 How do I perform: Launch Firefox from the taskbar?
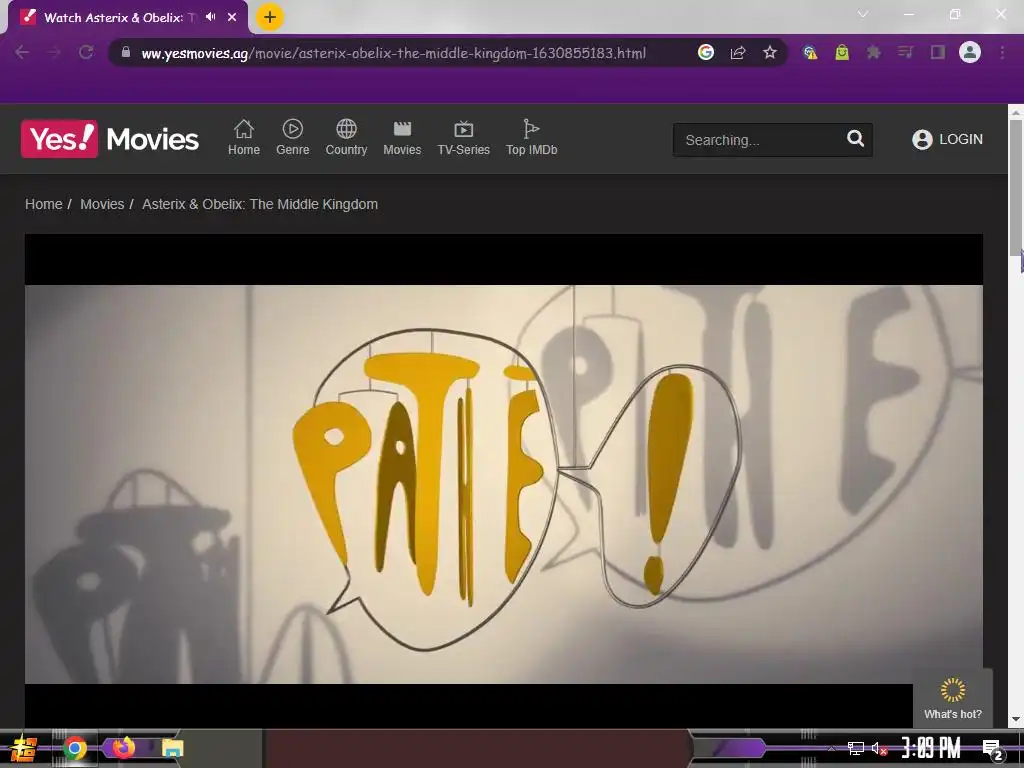(x=123, y=747)
